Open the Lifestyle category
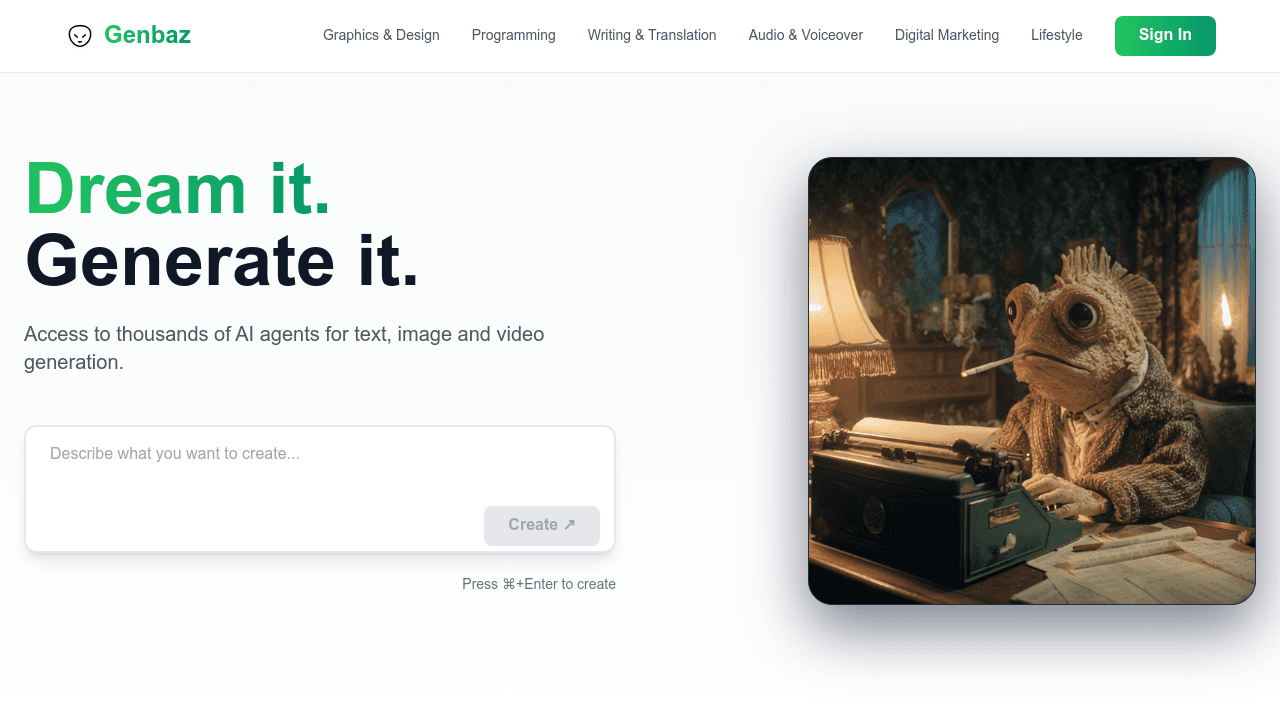The width and height of the screenshot is (1280, 720). coord(1056,35)
